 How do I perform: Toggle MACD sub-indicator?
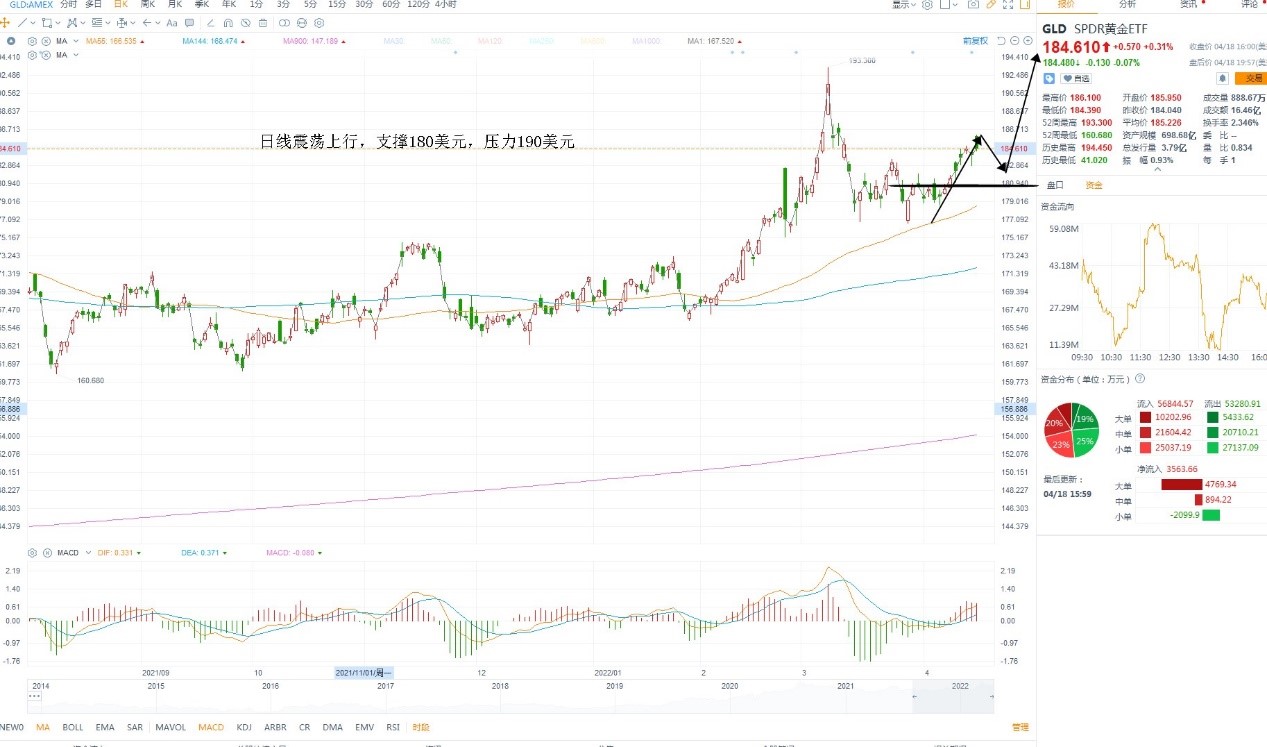coord(211,727)
